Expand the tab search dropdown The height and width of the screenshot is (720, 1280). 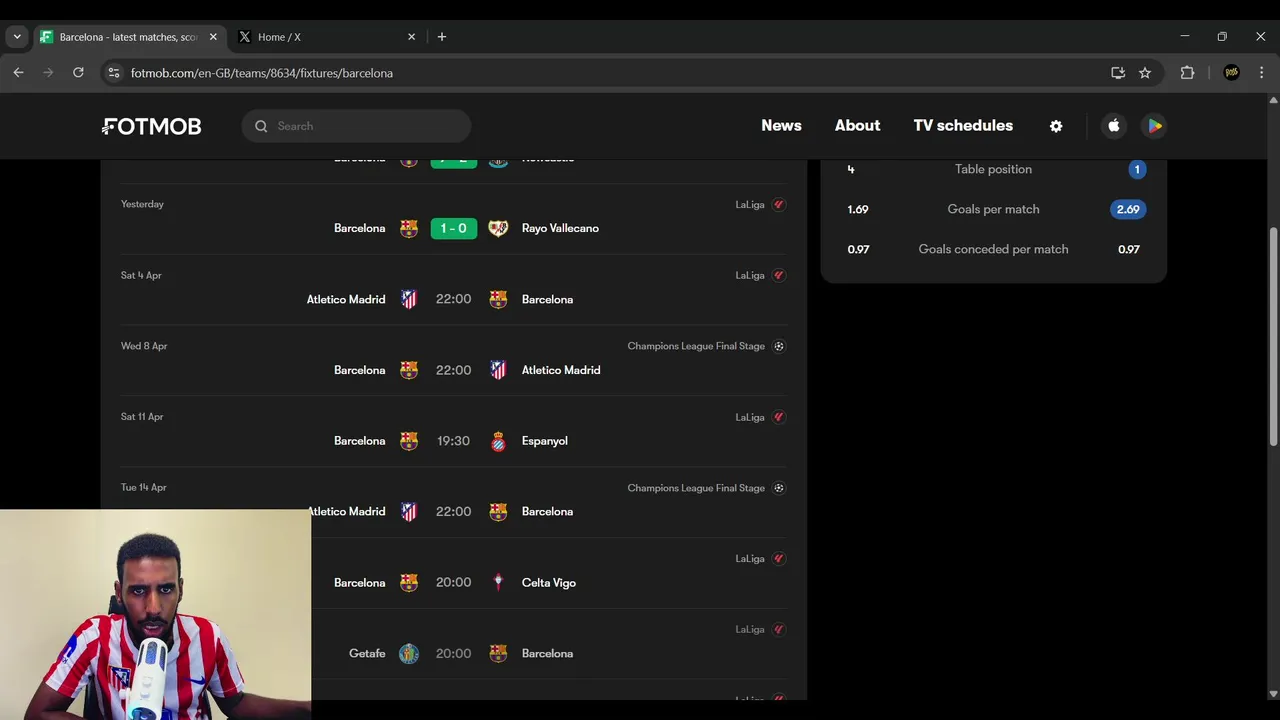17,37
